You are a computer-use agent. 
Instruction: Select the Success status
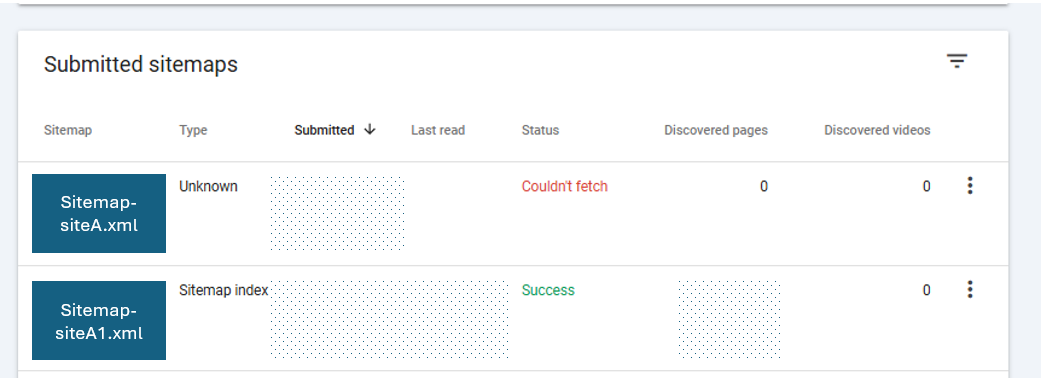(548, 290)
